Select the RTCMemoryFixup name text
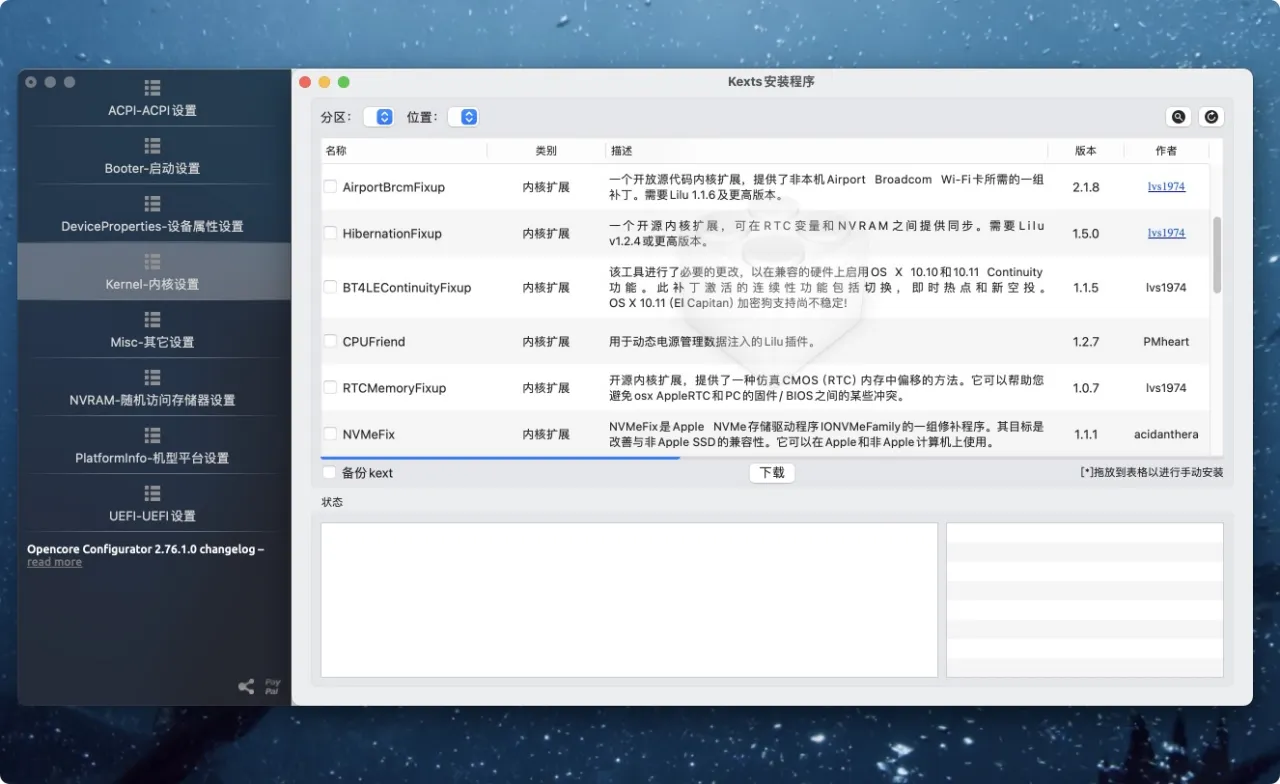Screen dimensions: 1280x784 pos(394,387)
